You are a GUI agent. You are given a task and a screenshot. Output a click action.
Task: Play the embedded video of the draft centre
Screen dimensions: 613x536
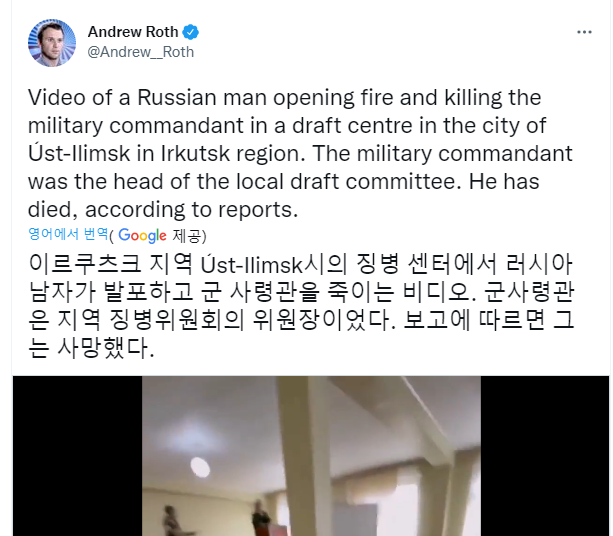tap(311, 456)
